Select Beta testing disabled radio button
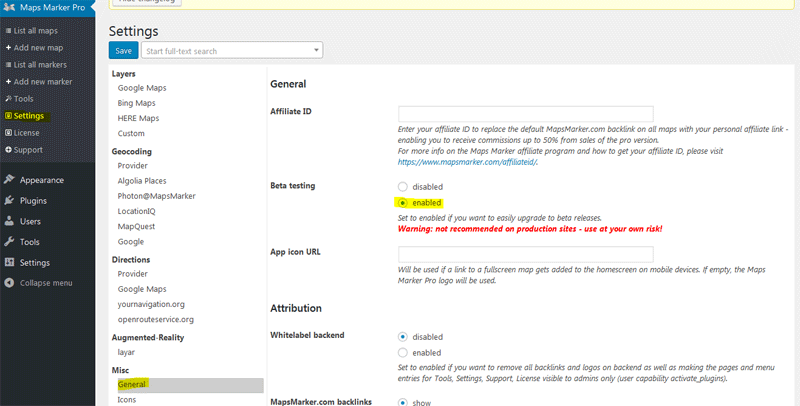The width and height of the screenshot is (800, 406). coord(403,187)
